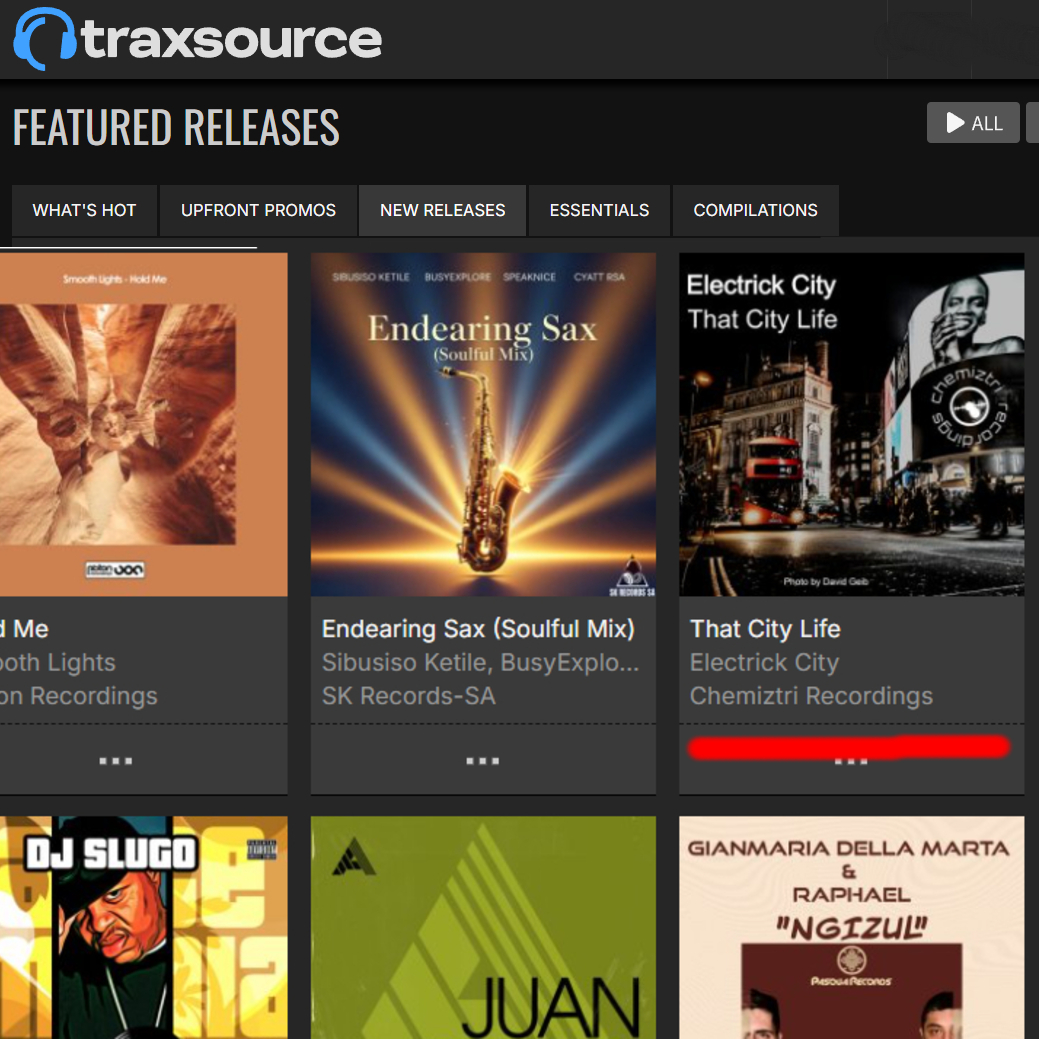Open the Sibusiso Ketile, BusyExplo... artist link
The width and height of the screenshot is (1039, 1039).
pyautogui.click(x=480, y=662)
